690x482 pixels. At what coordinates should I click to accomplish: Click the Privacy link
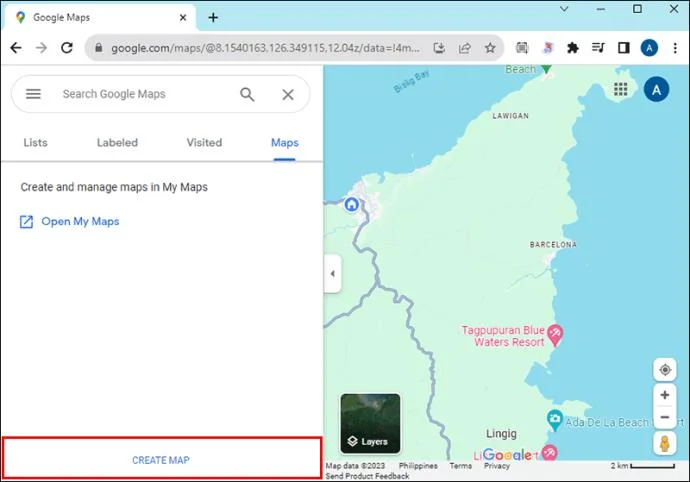pos(496,466)
